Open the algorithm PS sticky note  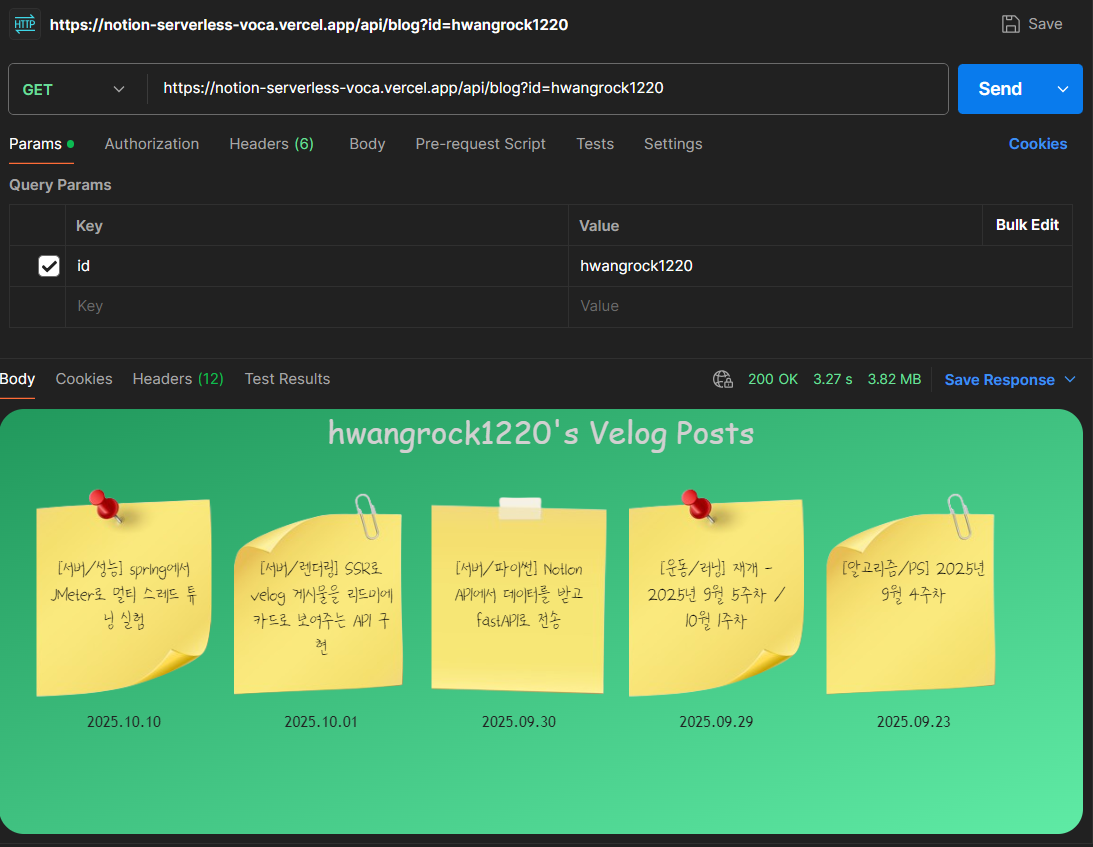pyautogui.click(x=910, y=603)
